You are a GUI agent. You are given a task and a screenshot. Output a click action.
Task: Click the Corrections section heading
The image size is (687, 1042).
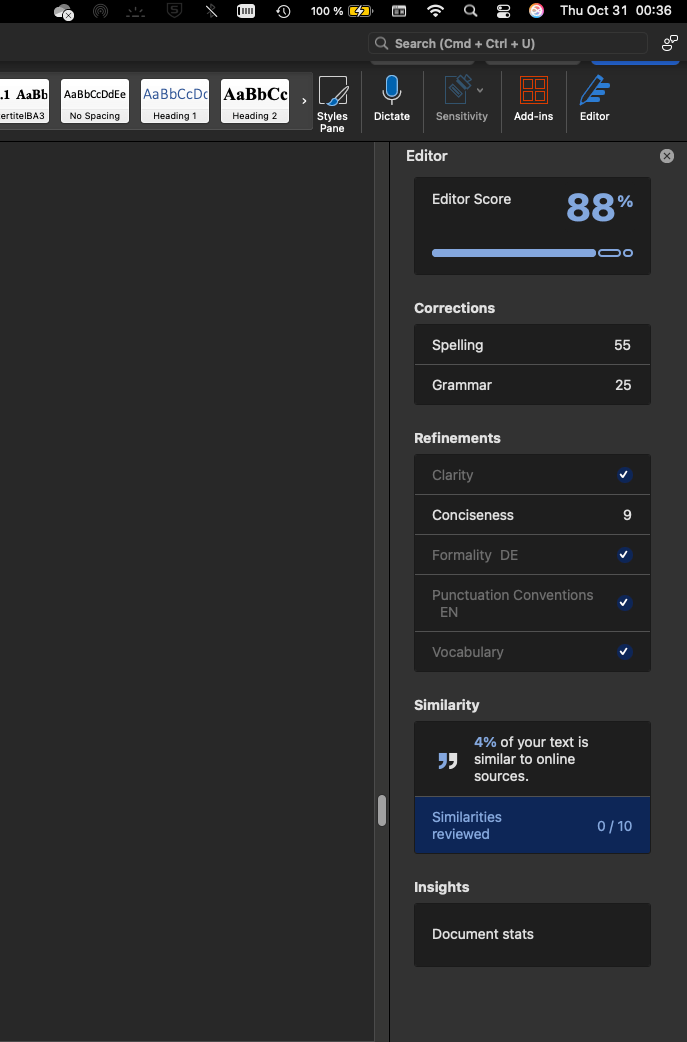click(x=454, y=308)
